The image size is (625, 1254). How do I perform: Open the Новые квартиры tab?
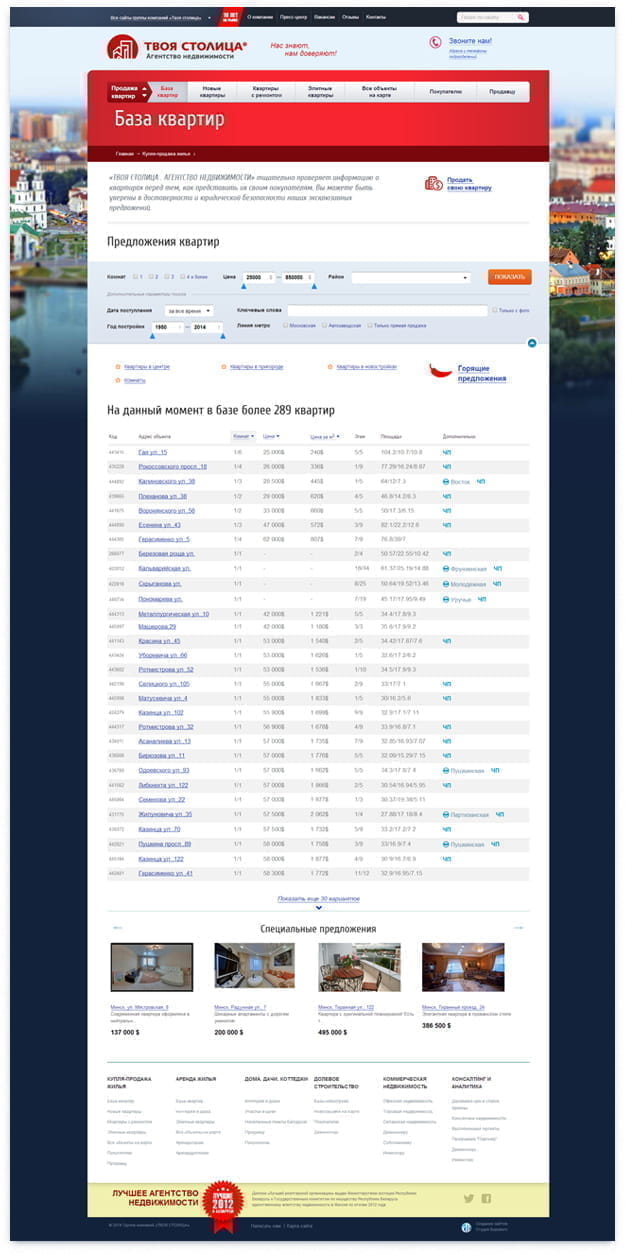[212, 92]
